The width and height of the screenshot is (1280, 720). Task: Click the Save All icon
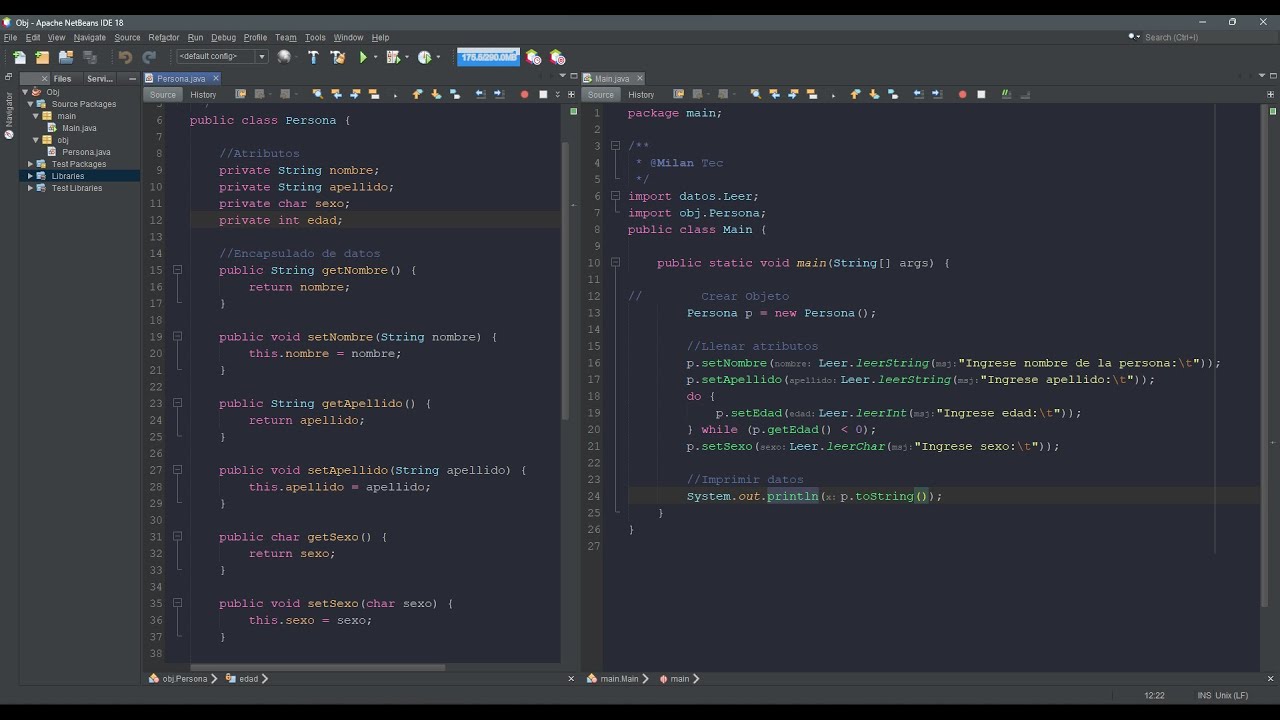click(90, 57)
